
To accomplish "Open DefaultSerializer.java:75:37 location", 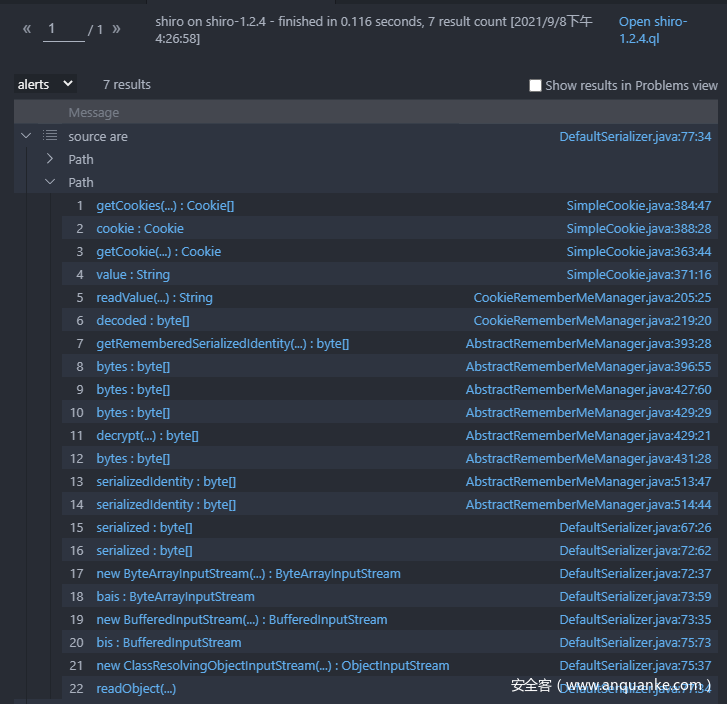I will click(635, 666).
